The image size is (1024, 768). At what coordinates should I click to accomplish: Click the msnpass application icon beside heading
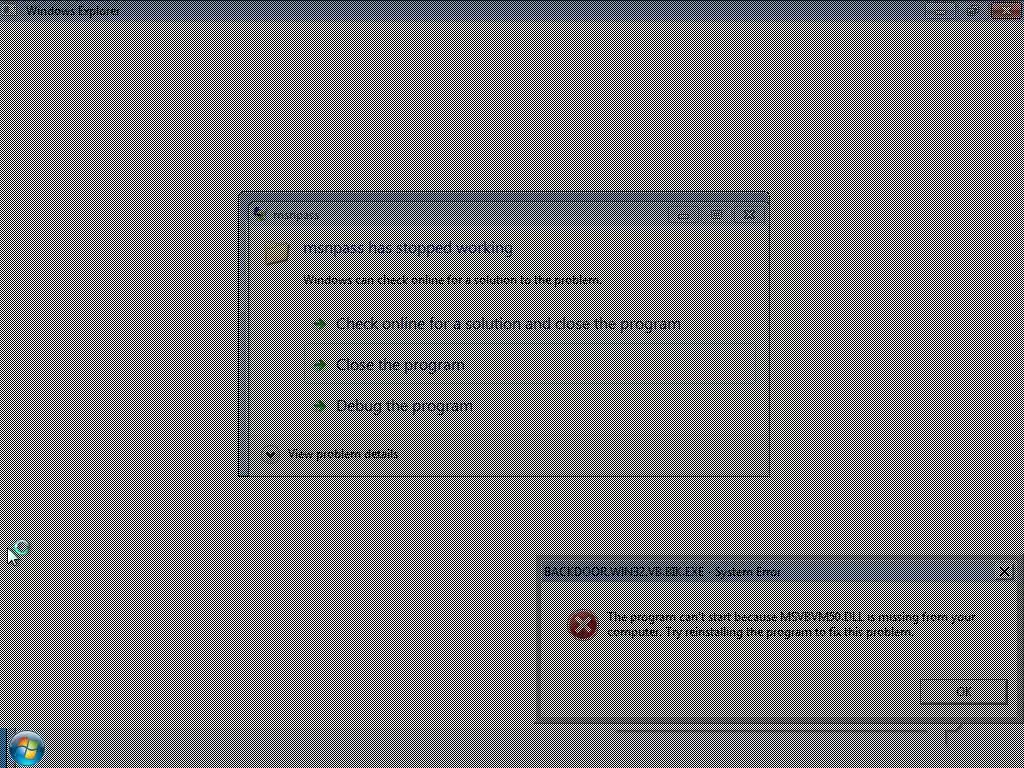click(x=277, y=252)
